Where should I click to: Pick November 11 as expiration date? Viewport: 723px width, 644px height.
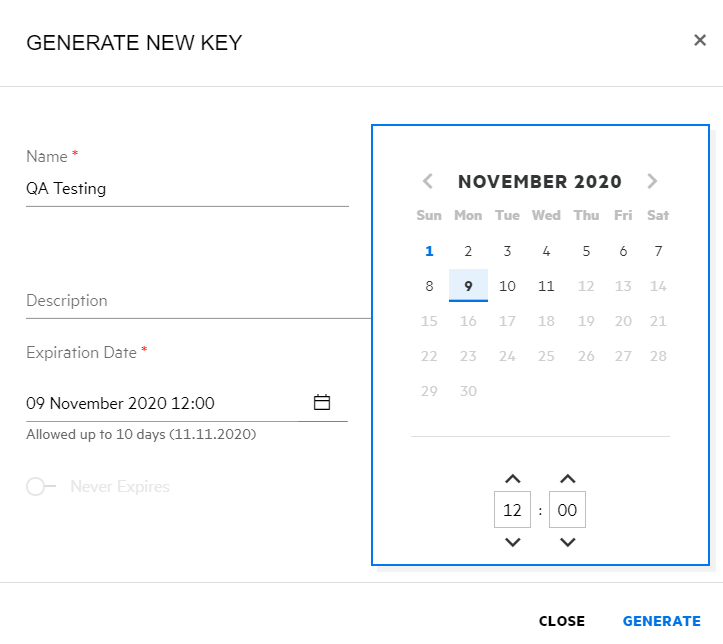point(546,286)
